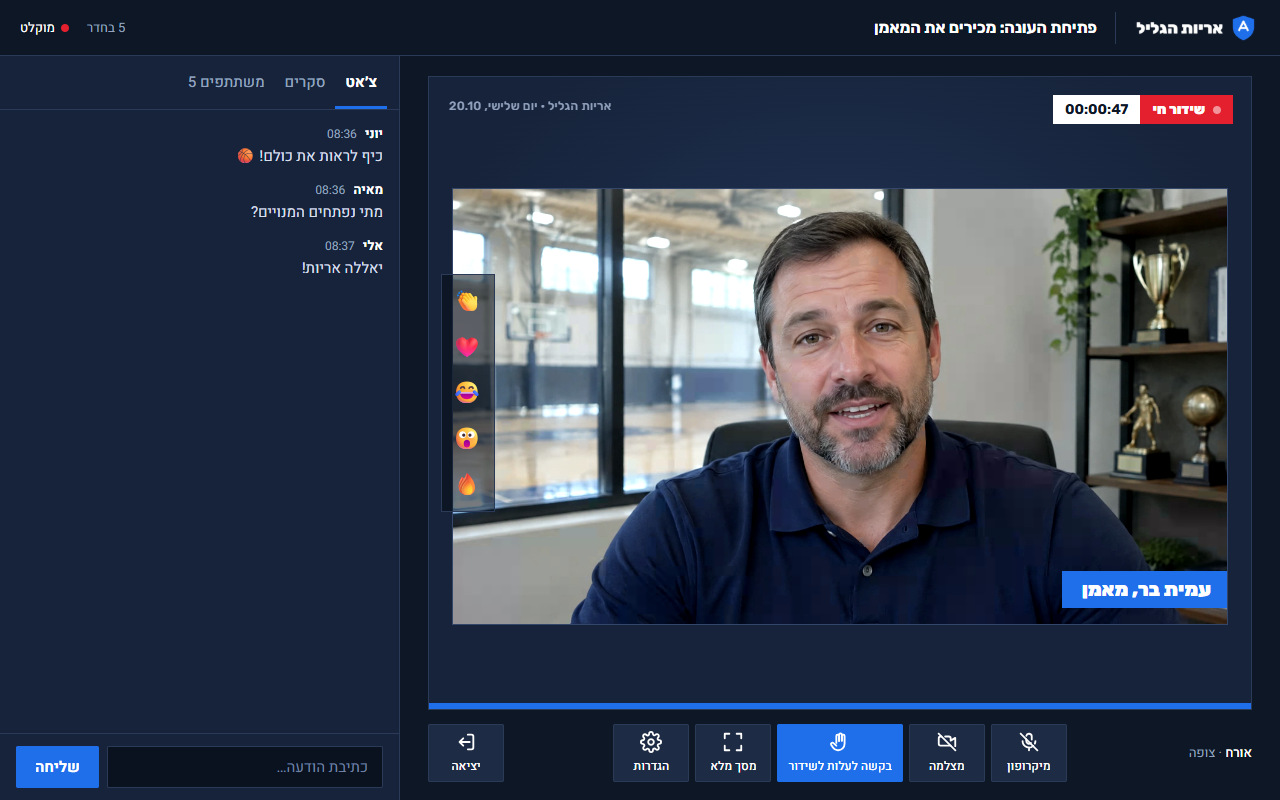Click the event title פתיחת העונה

click(986, 28)
